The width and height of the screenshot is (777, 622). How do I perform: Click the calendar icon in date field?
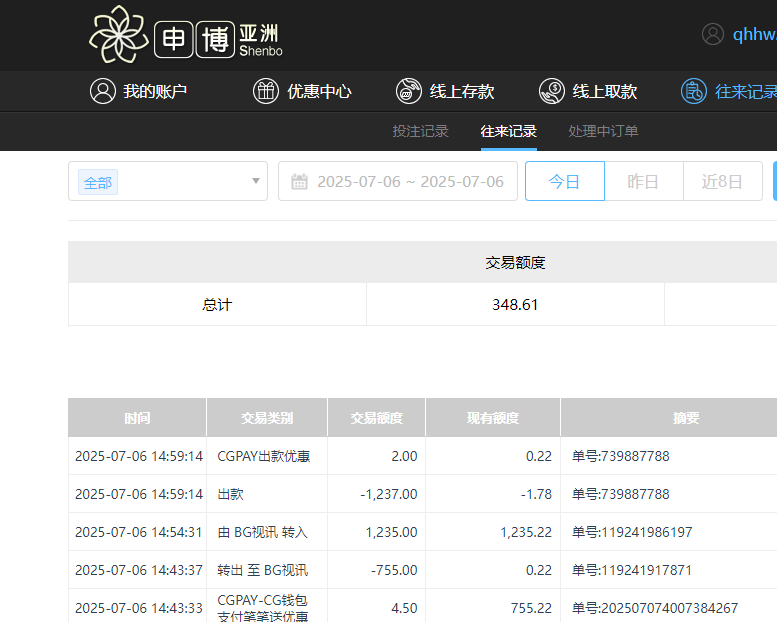[299, 182]
